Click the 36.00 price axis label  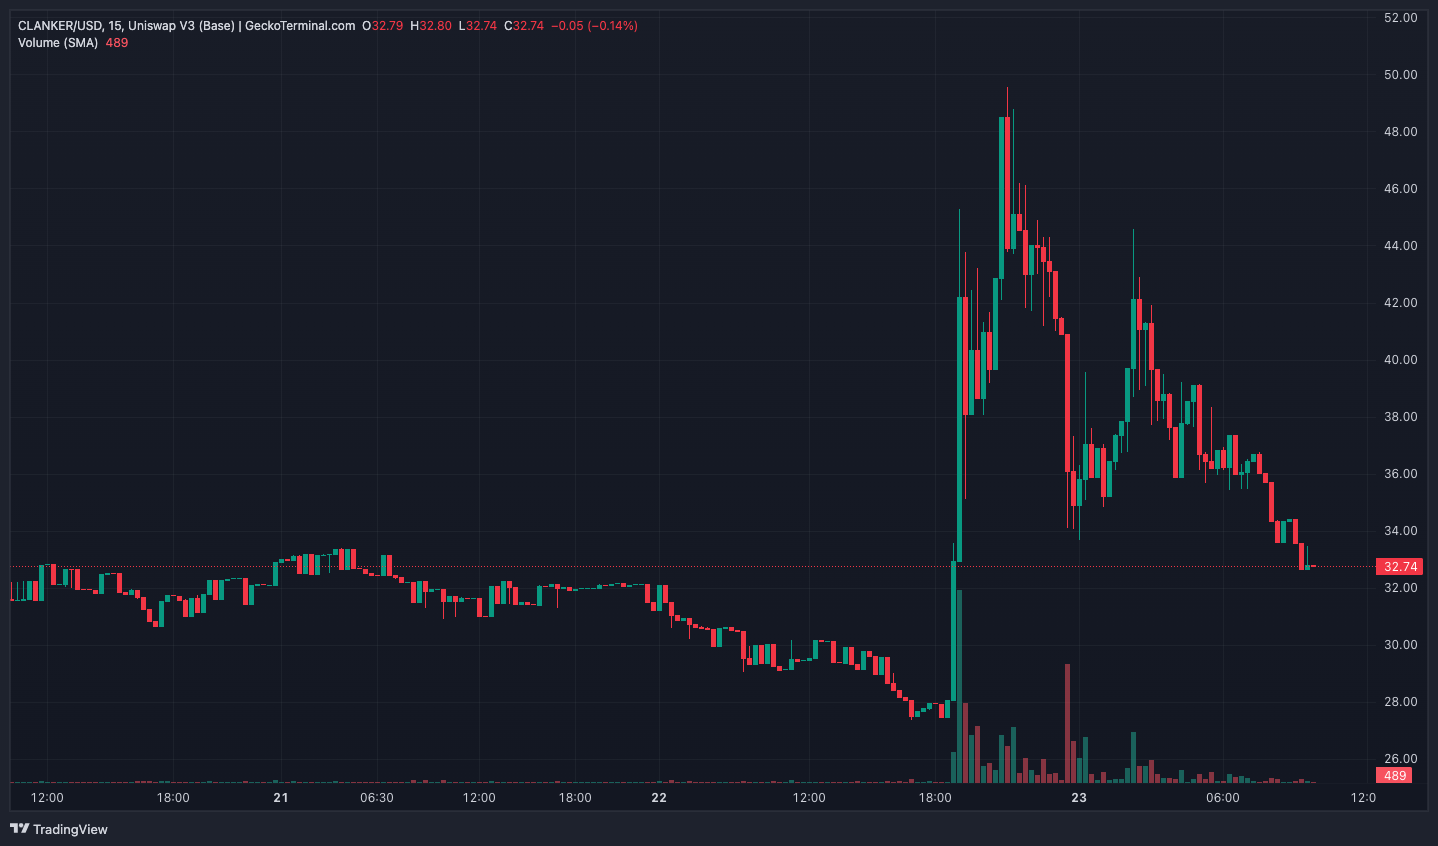(1400, 474)
